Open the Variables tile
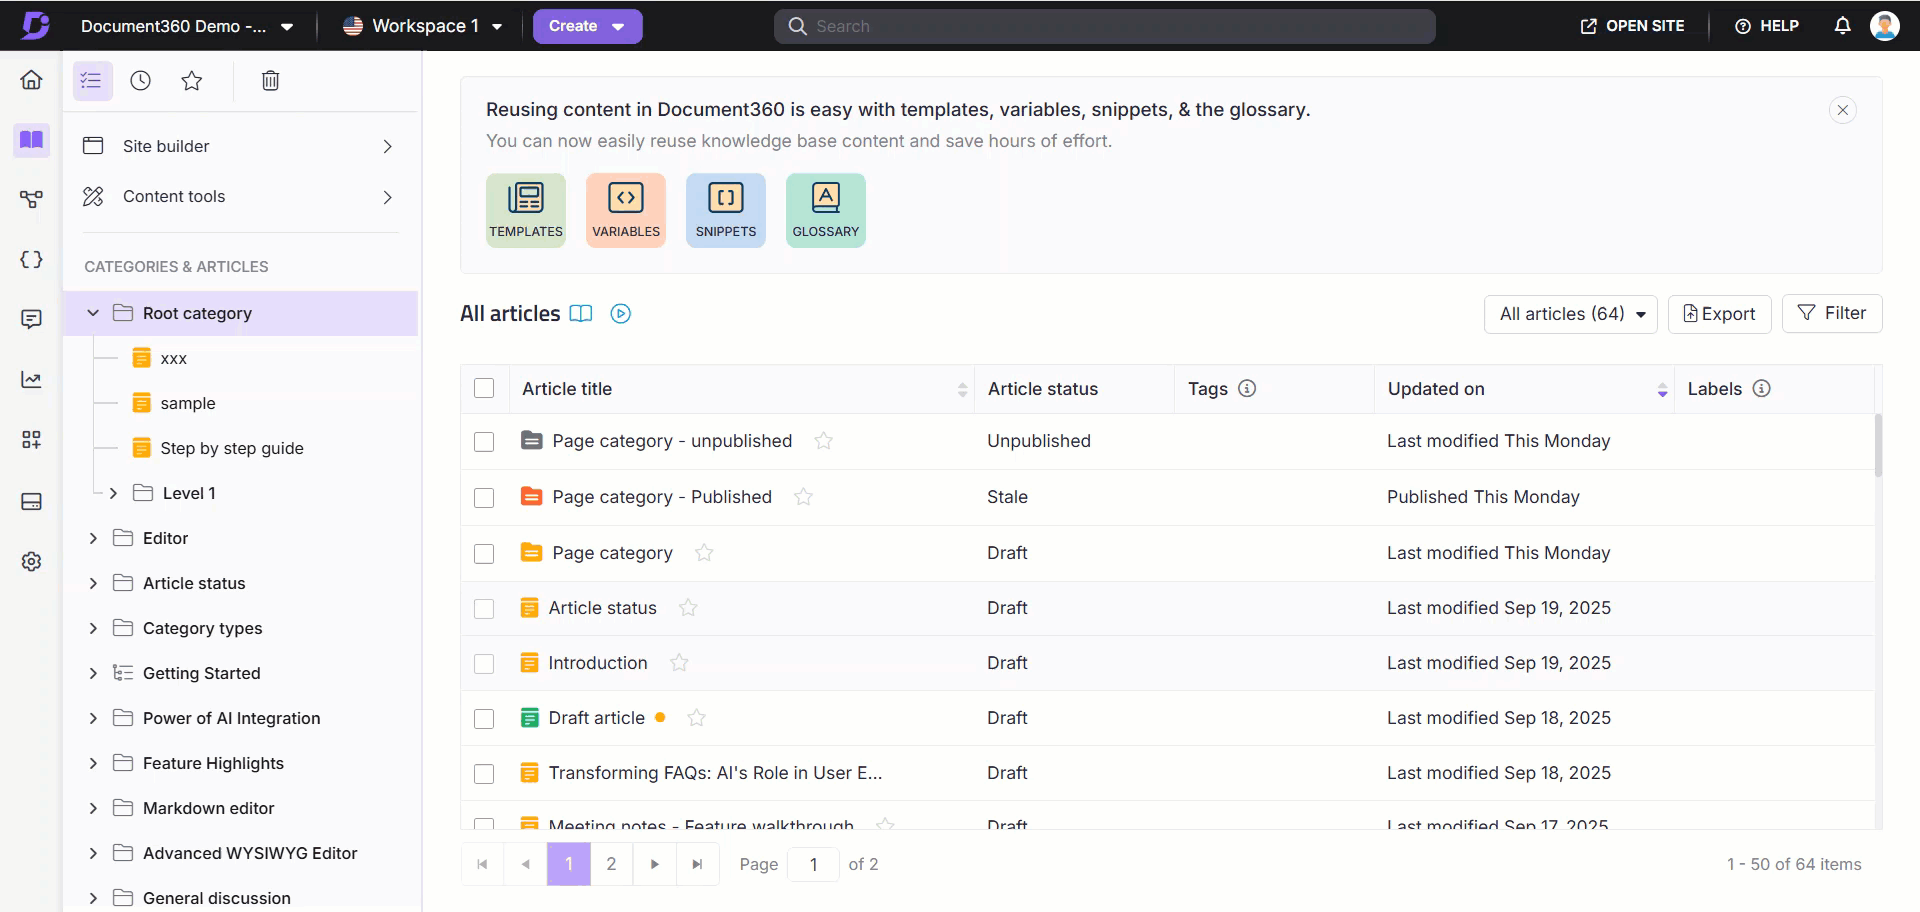 (x=625, y=209)
